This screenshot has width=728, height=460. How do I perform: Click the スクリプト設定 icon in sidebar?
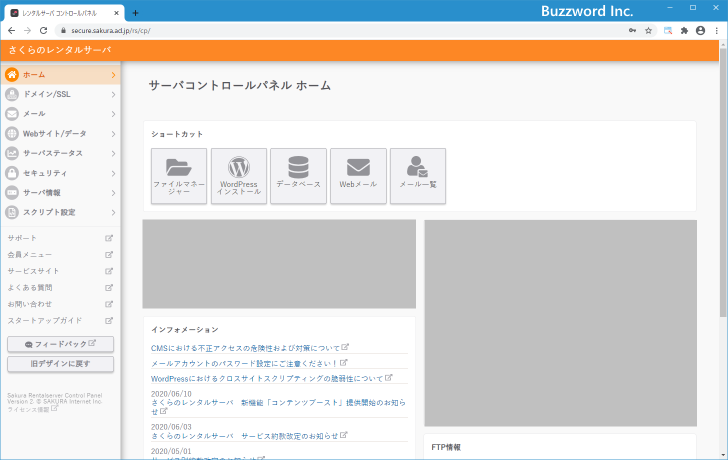click(x=12, y=212)
